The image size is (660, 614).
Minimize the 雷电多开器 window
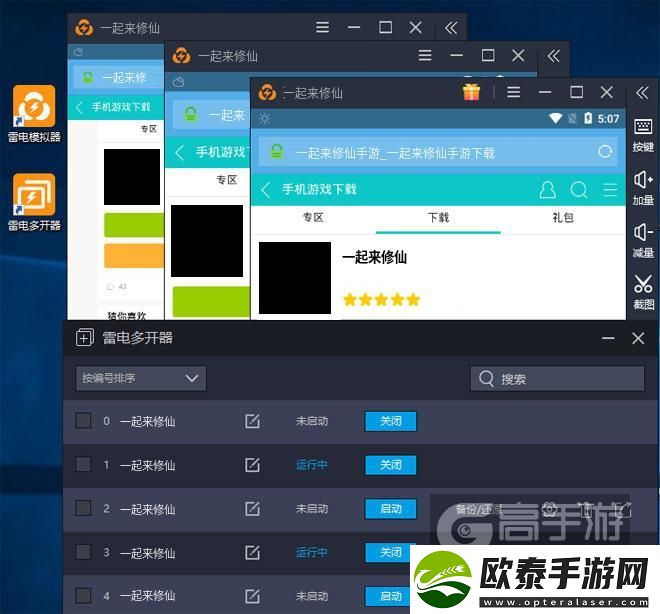(608, 338)
